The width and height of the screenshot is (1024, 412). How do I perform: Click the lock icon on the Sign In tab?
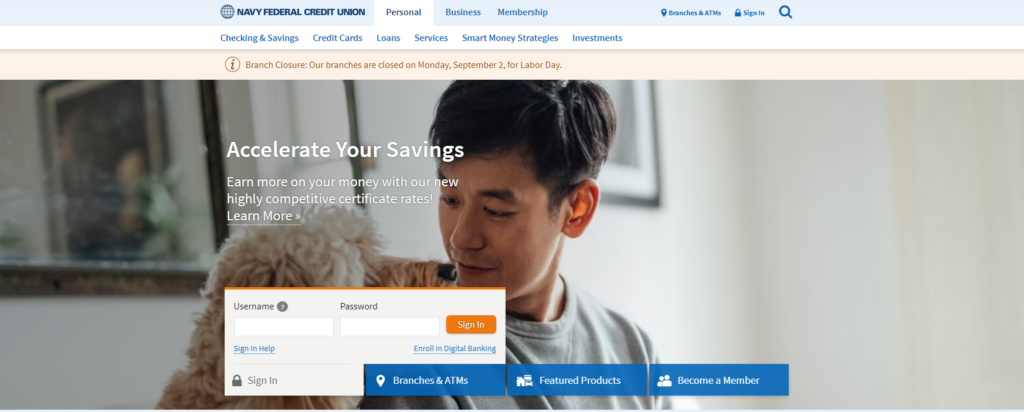coord(237,380)
